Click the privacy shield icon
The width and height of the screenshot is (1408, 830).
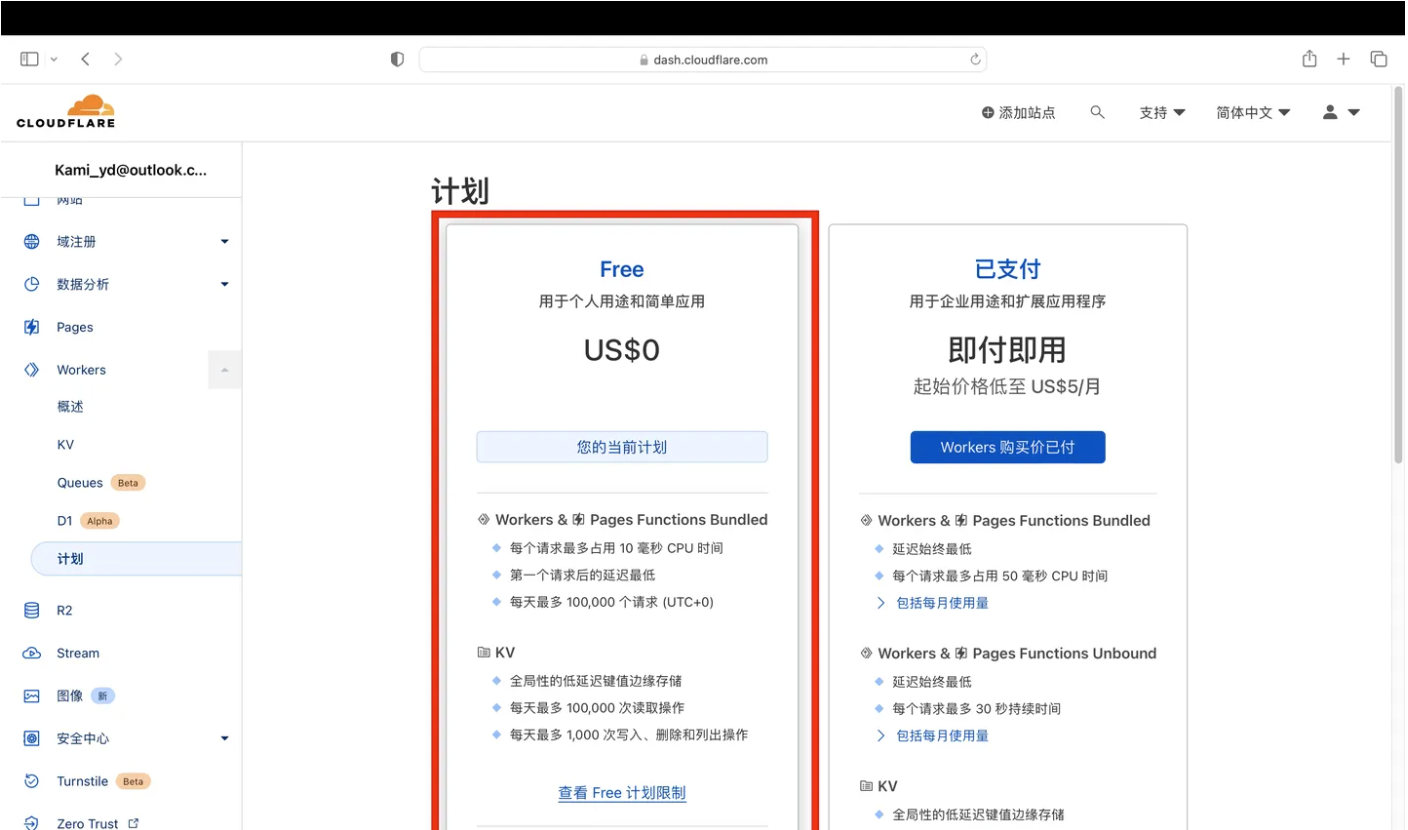click(x=397, y=60)
